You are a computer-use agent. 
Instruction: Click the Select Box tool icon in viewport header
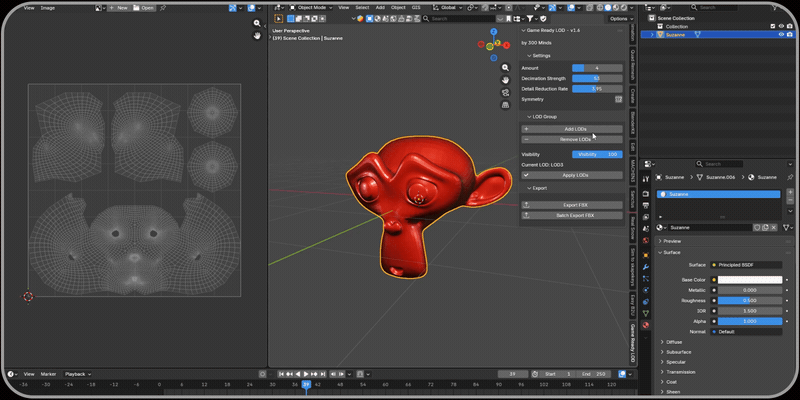coord(279,18)
